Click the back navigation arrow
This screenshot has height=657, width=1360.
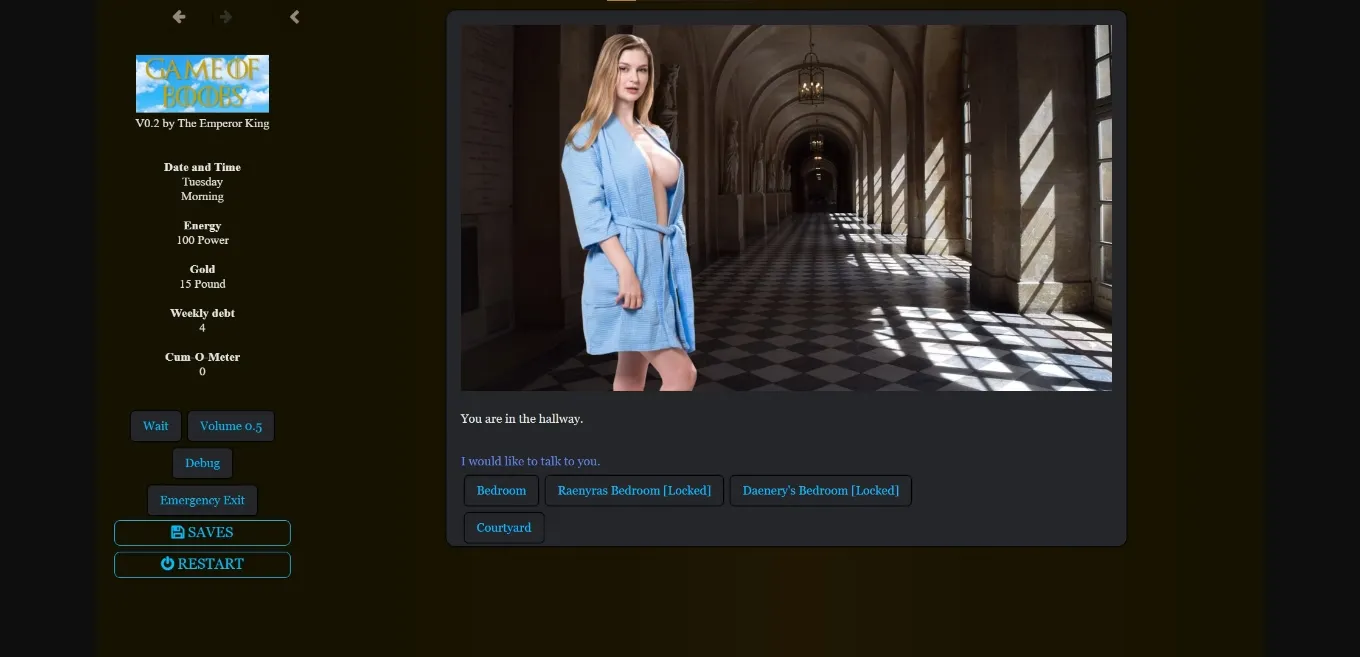coord(178,17)
